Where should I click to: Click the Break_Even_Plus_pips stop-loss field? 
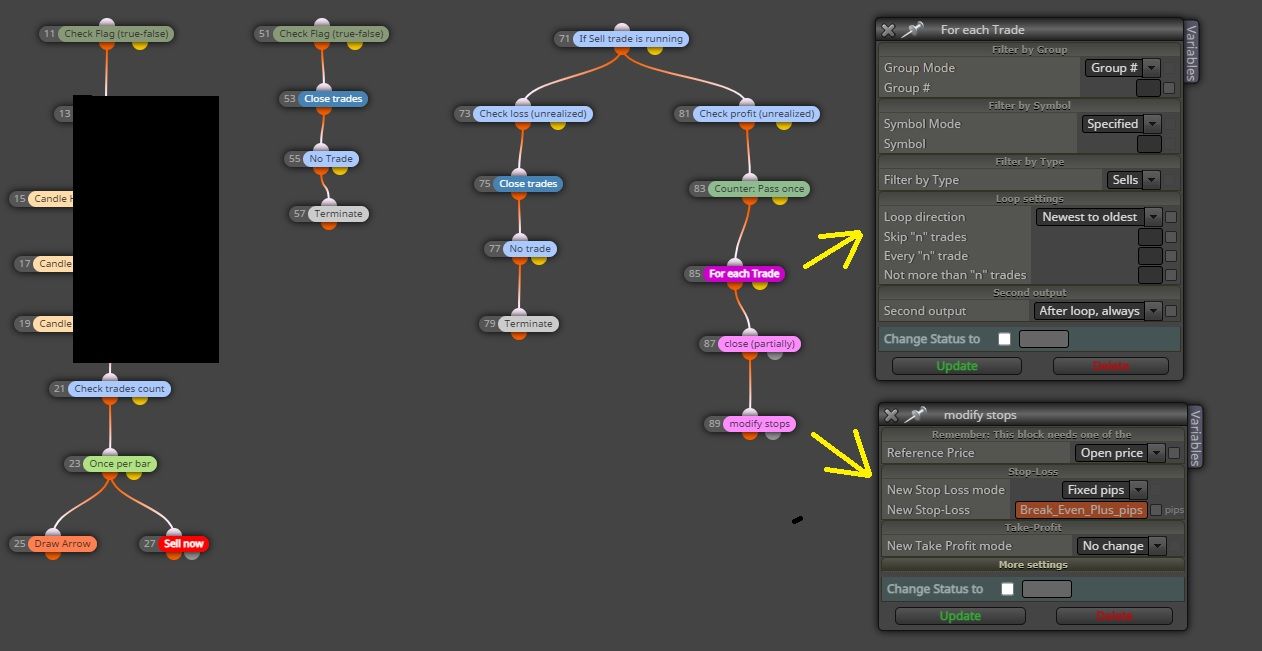pos(1081,510)
